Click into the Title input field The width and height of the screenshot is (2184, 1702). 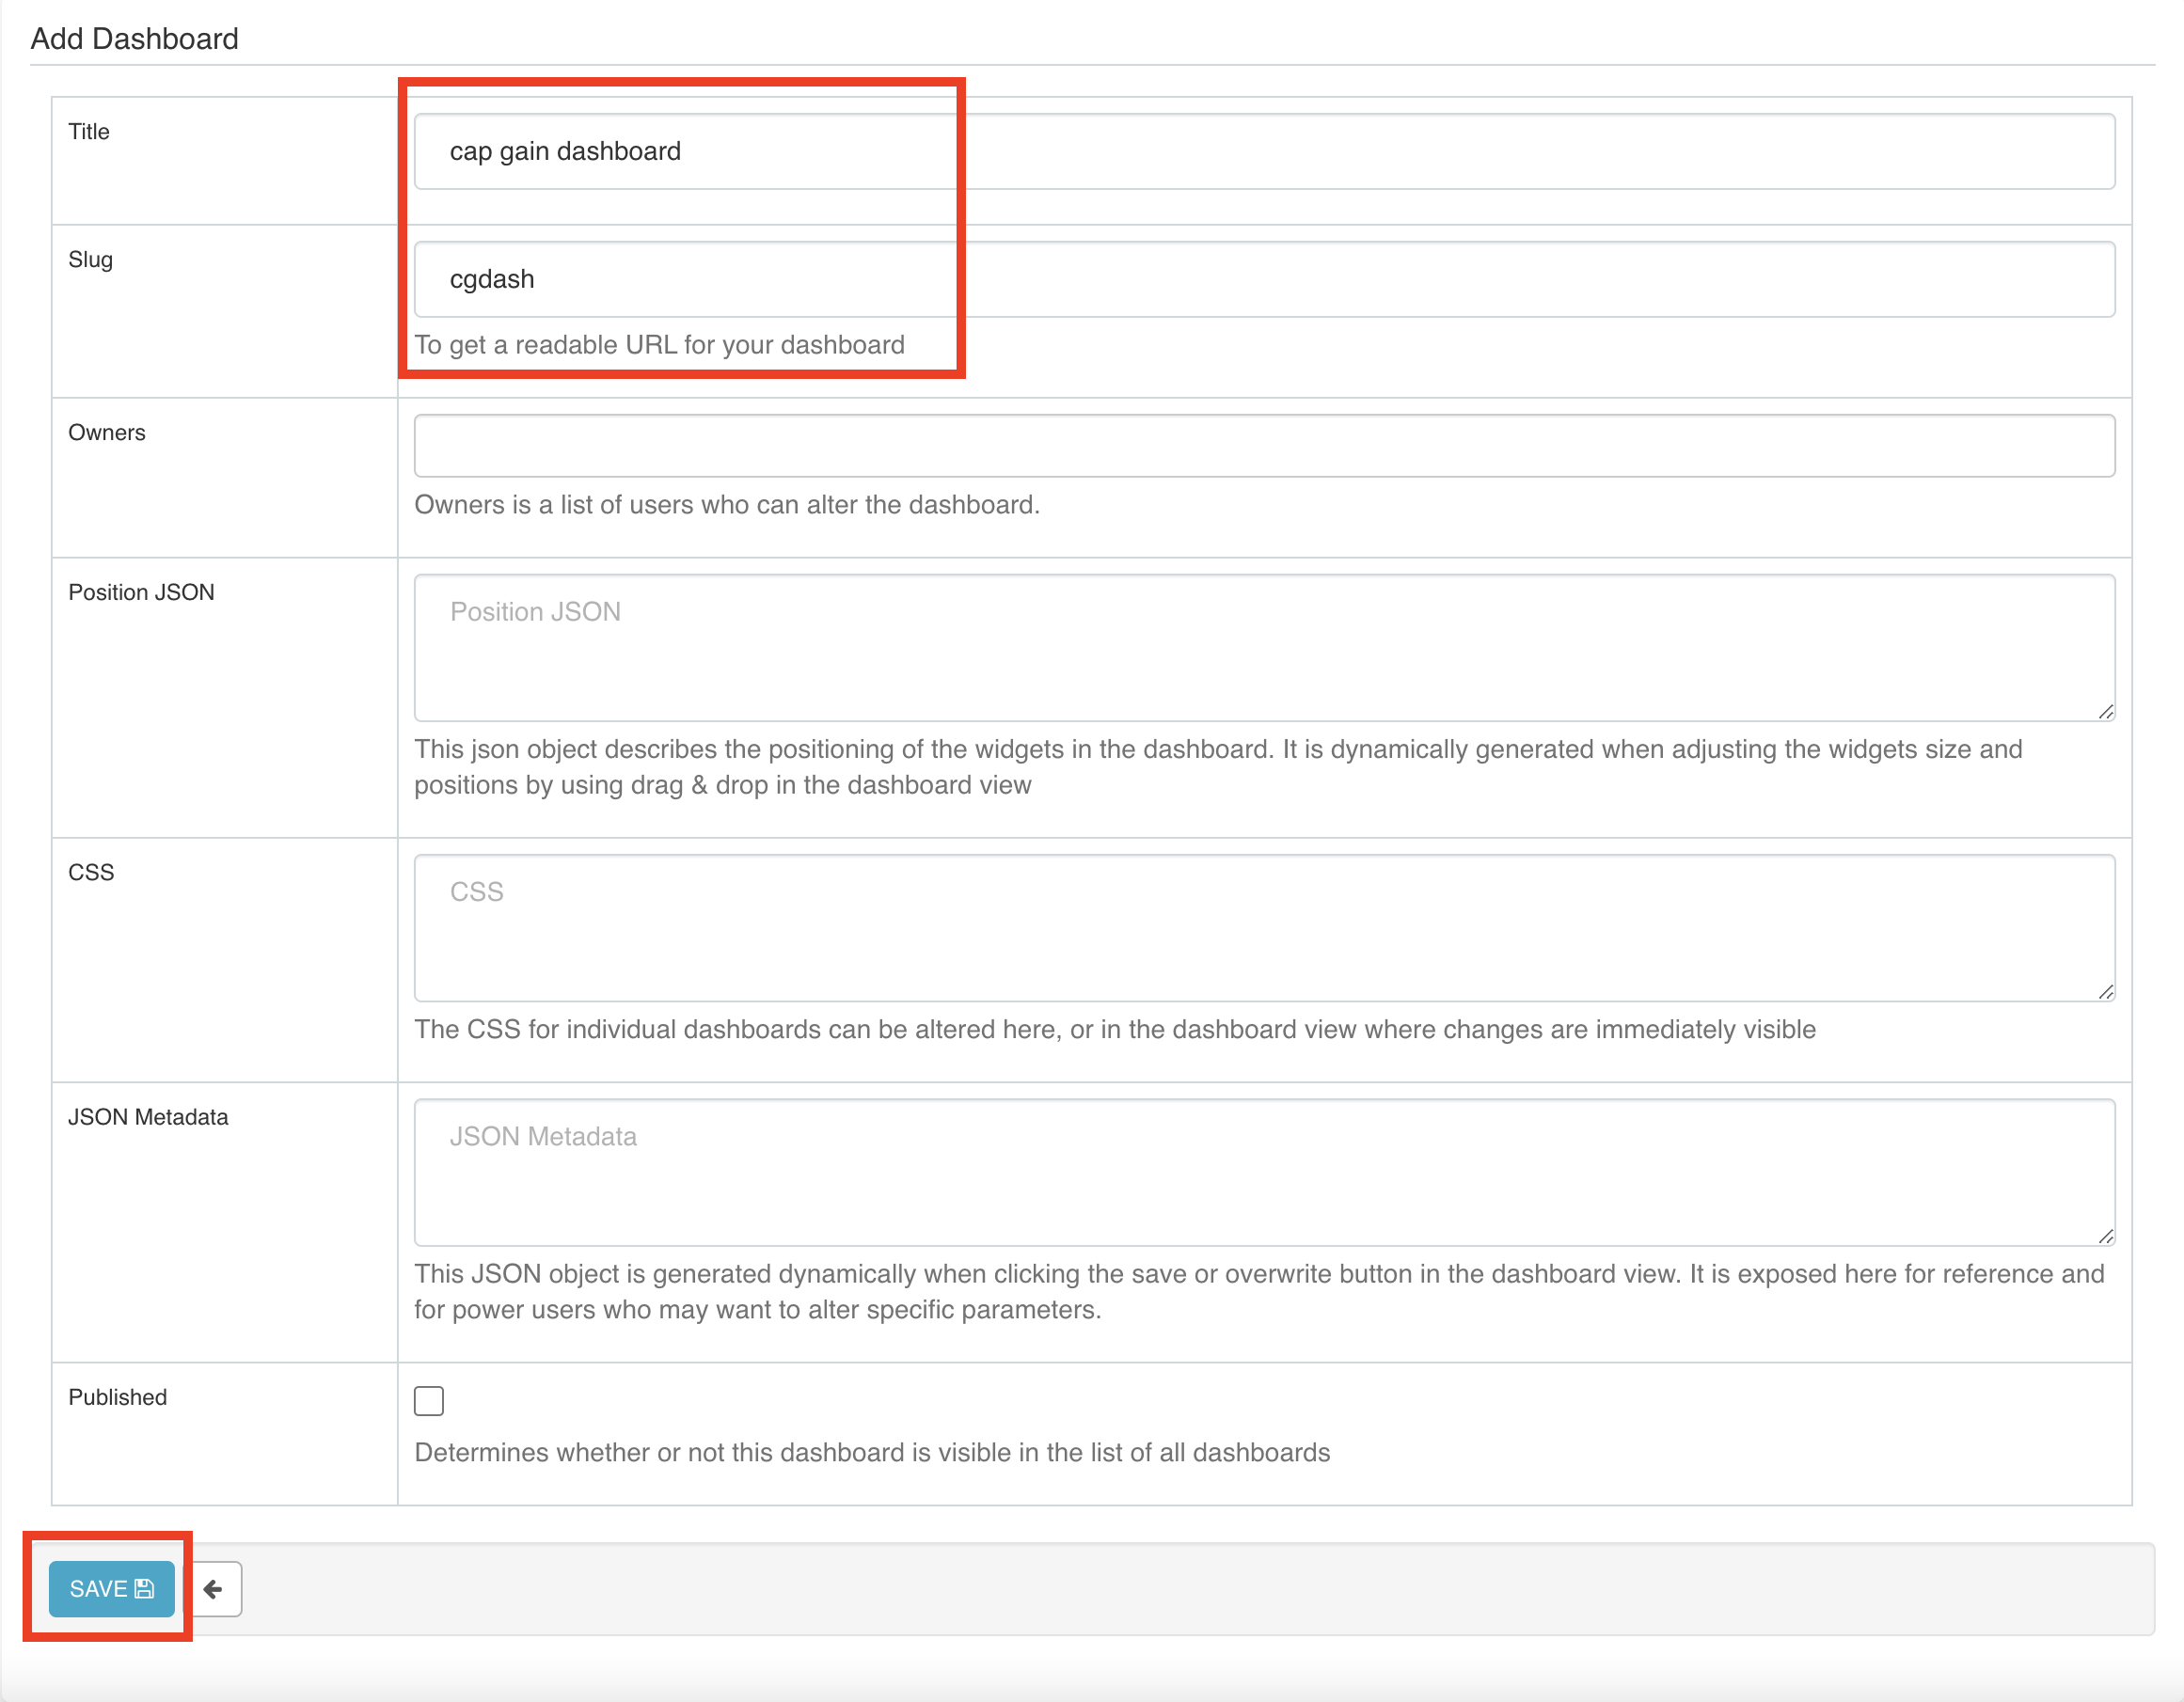pyautogui.click(x=1264, y=151)
